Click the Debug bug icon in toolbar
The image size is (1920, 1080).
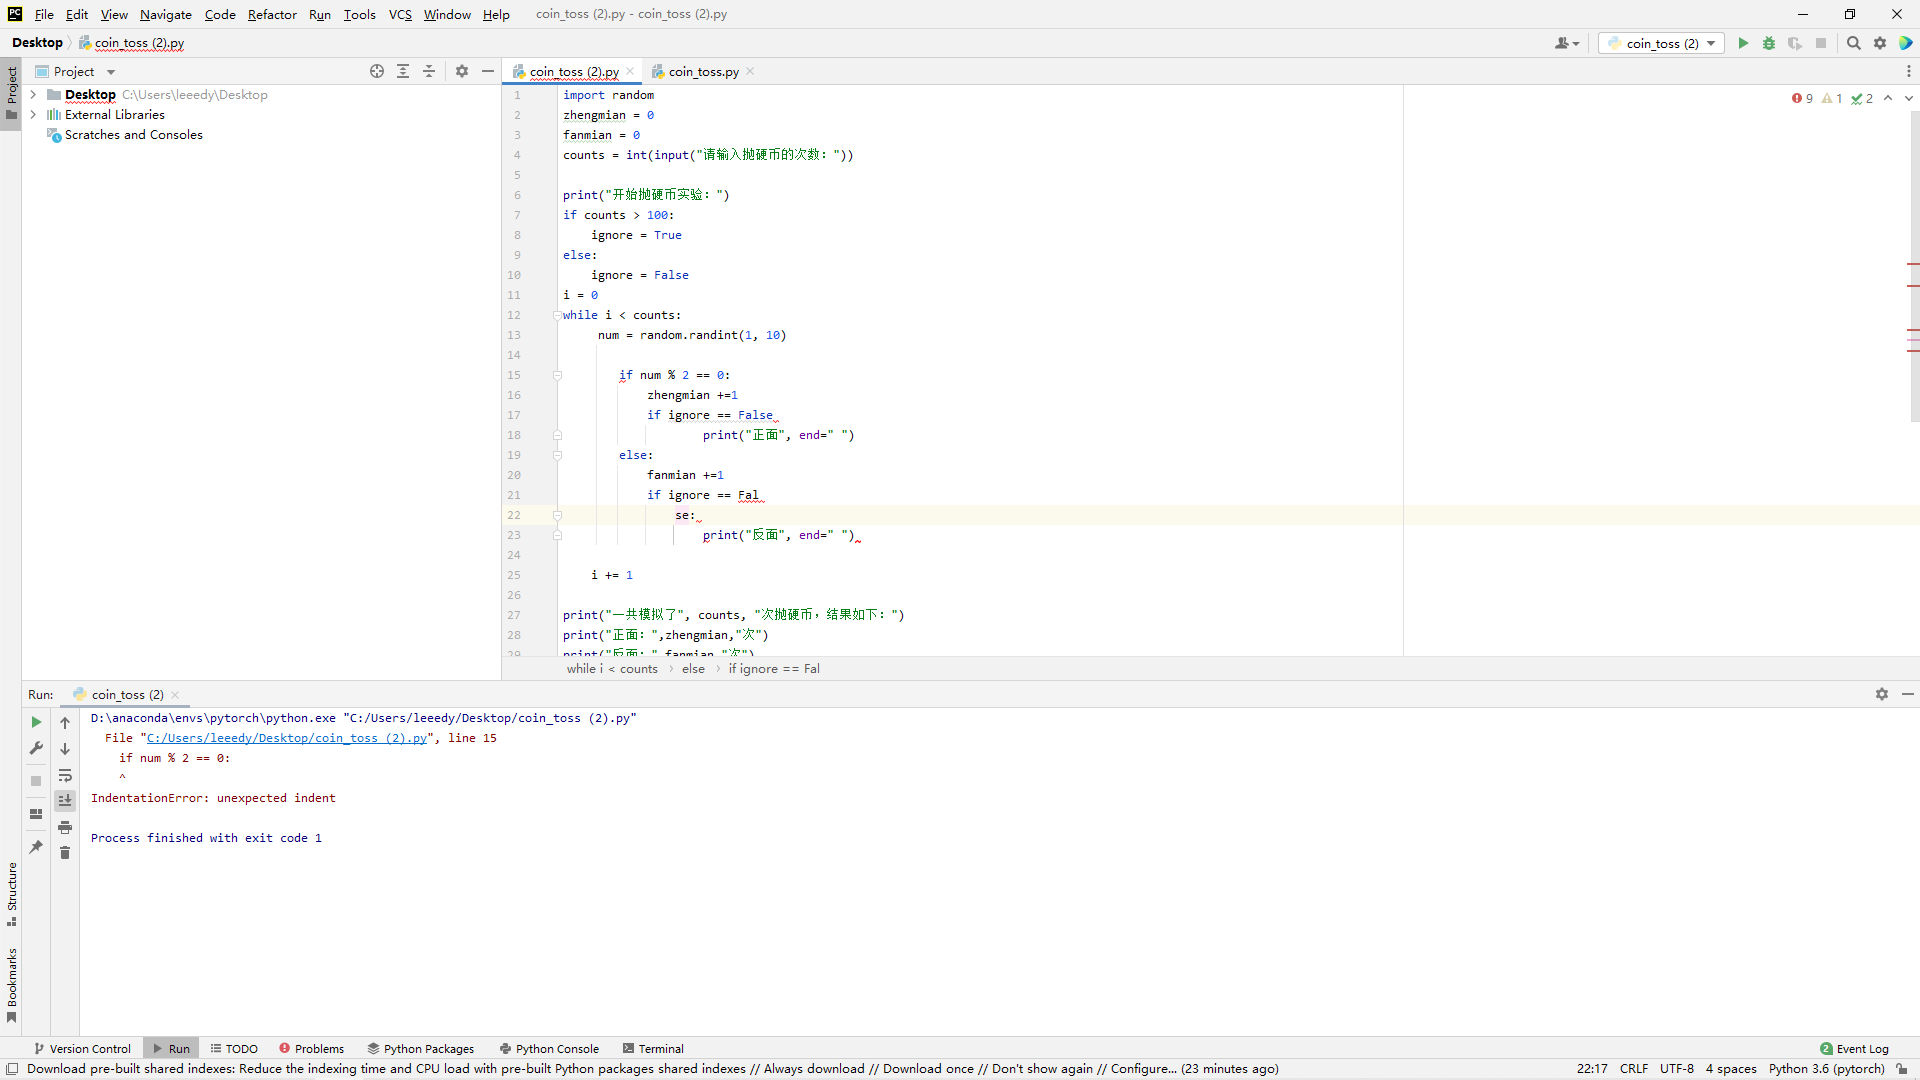(x=1769, y=43)
